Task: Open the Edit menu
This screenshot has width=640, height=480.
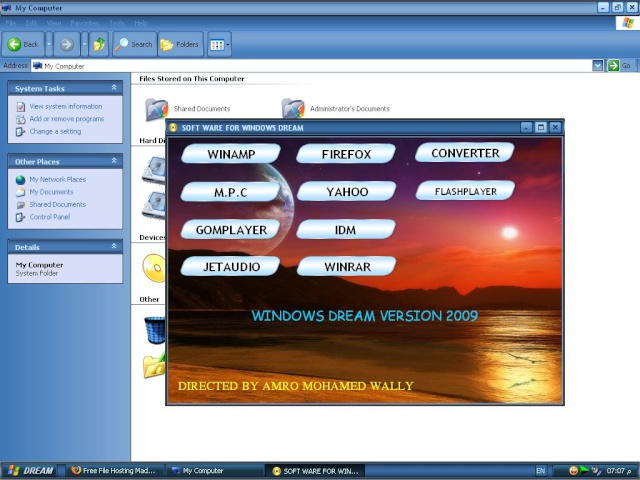Action: [31, 23]
